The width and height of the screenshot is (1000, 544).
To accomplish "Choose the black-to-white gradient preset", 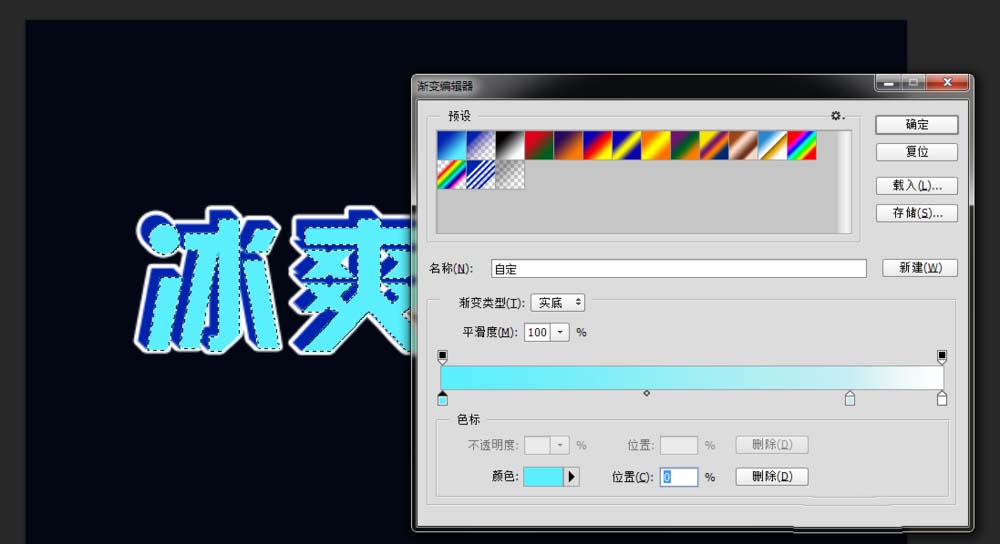I will point(510,145).
